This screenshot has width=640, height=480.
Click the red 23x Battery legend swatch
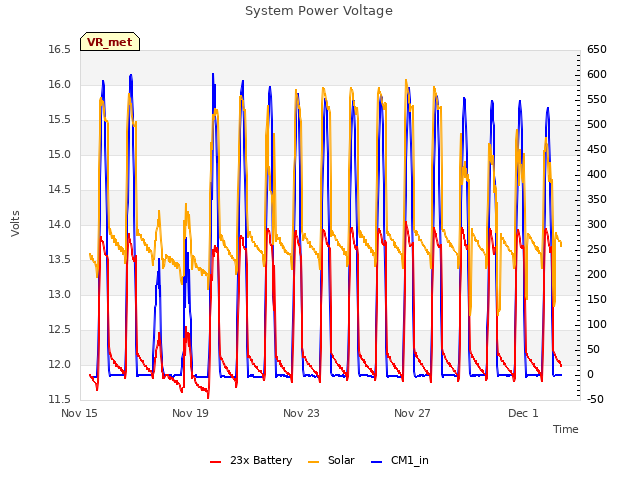216,462
